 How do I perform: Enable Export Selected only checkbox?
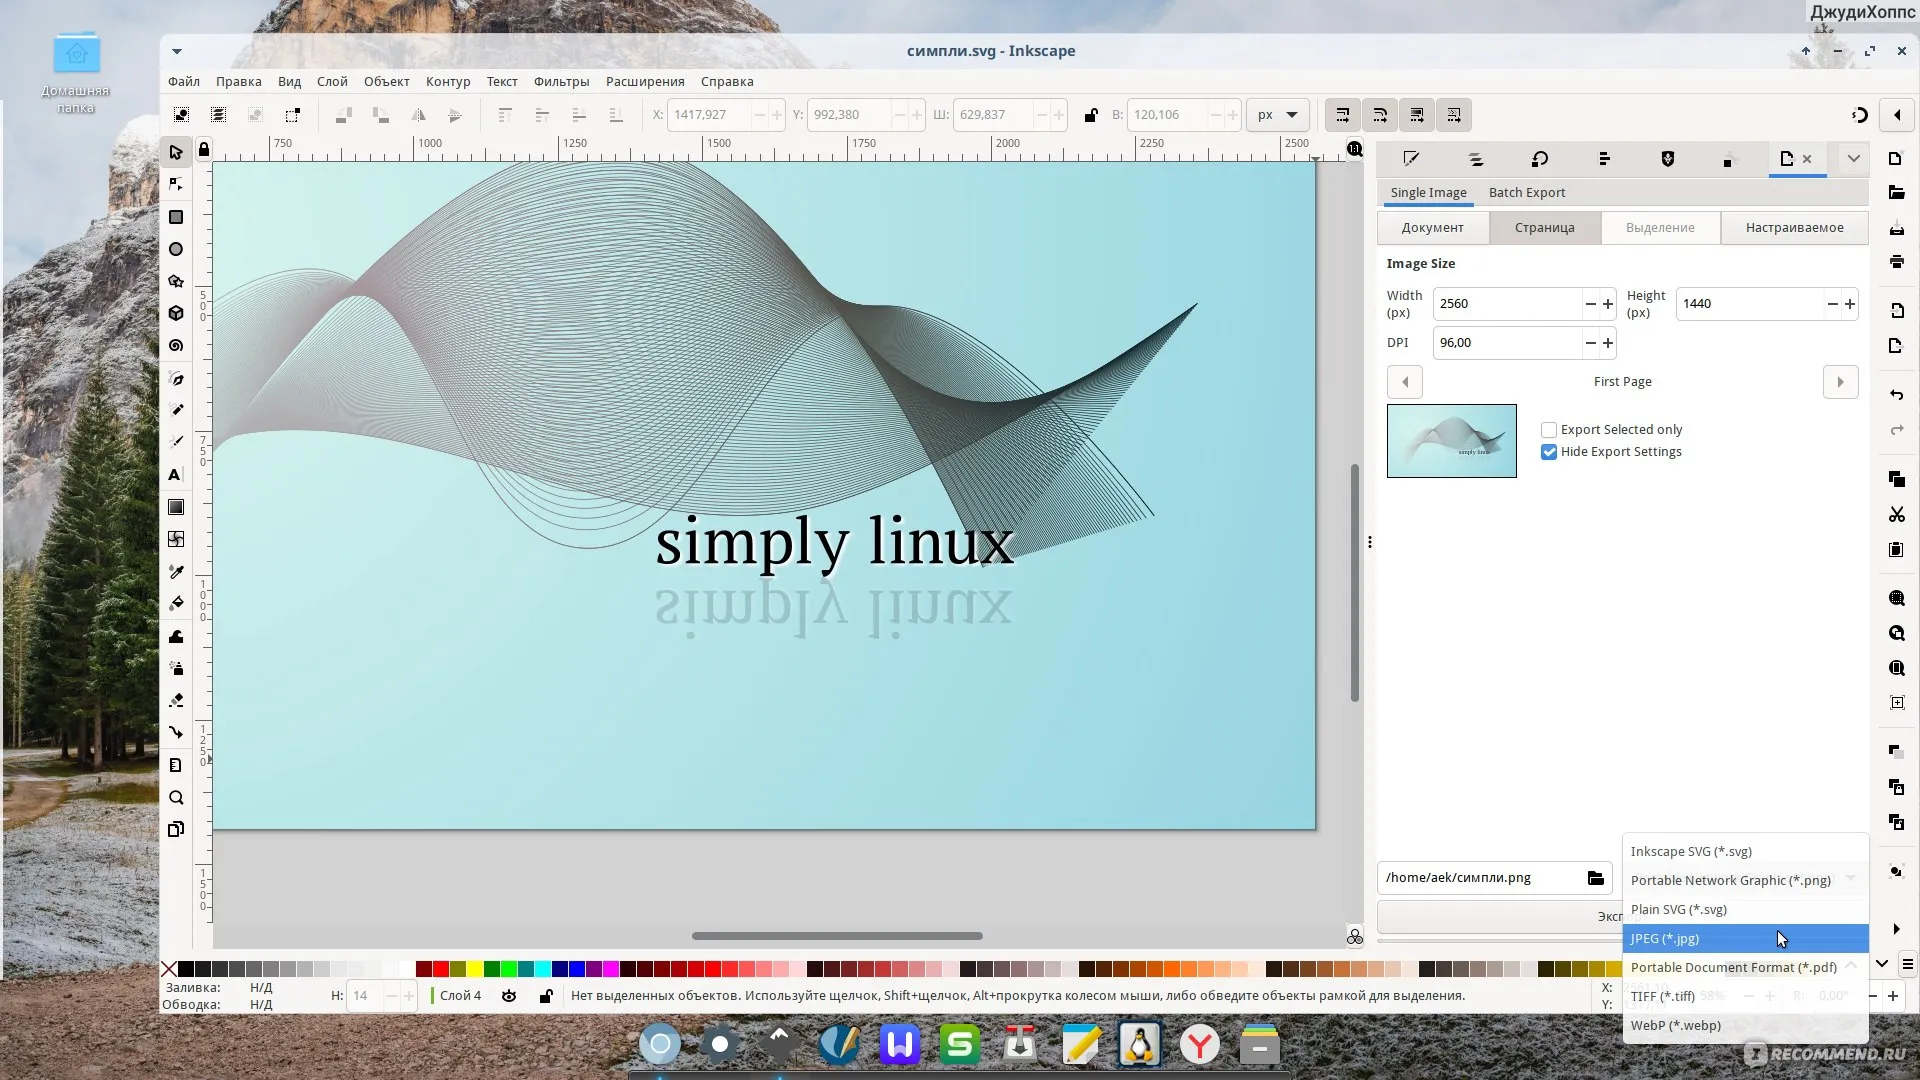pyautogui.click(x=1549, y=430)
